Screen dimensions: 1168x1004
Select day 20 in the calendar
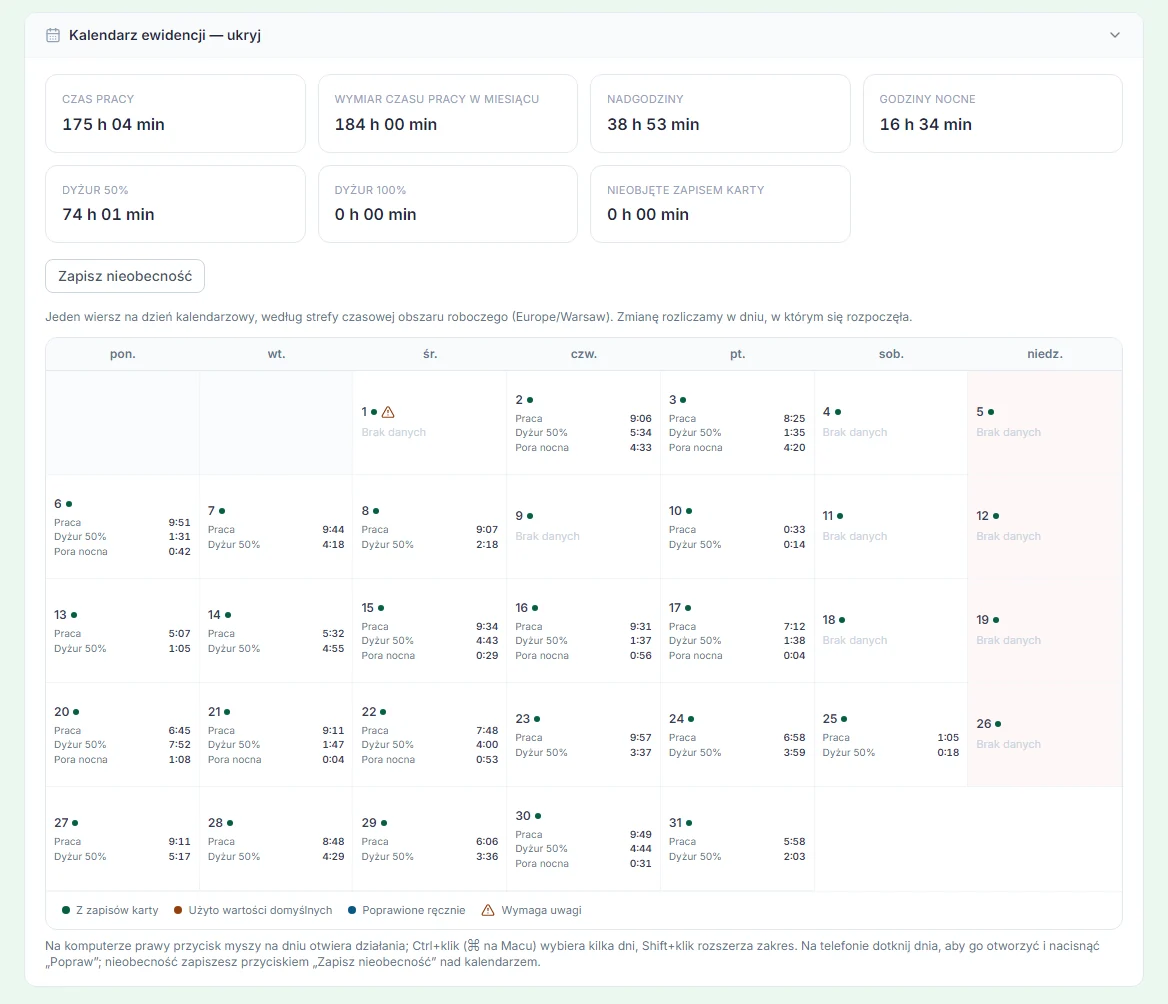[123, 735]
